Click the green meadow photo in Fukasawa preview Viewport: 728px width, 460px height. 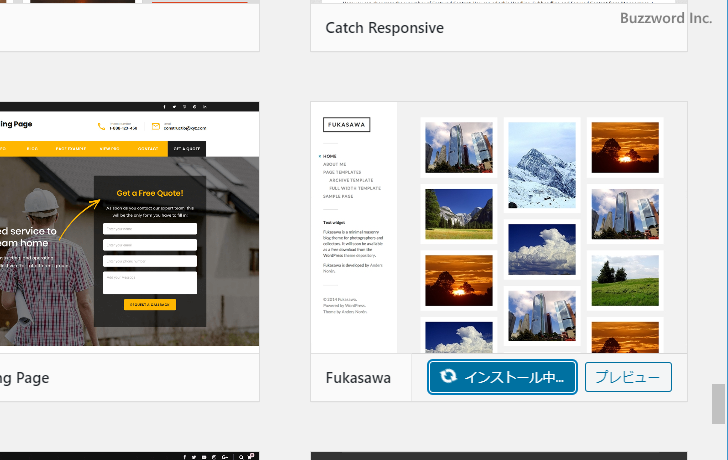click(x=625, y=279)
